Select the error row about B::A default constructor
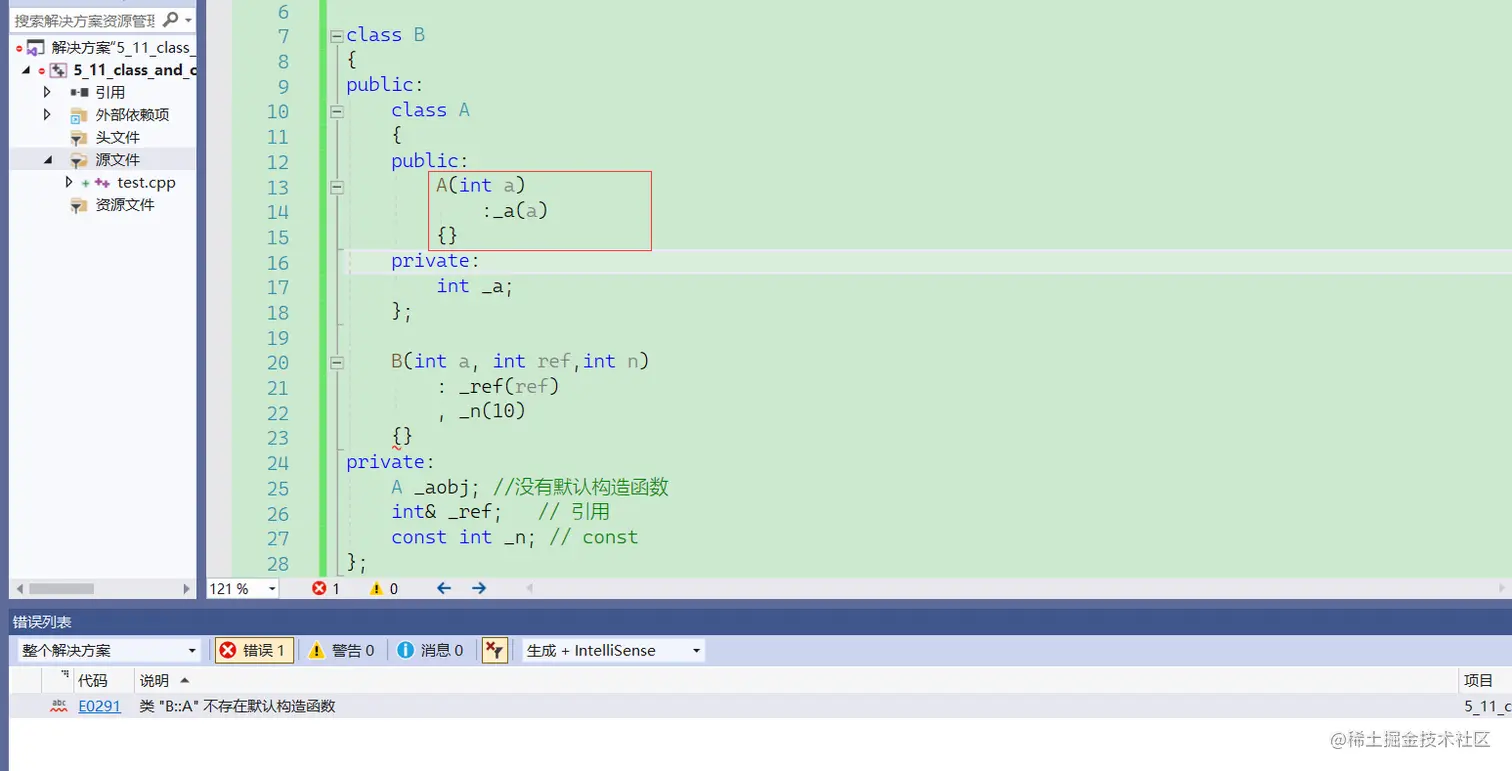1512x771 pixels. click(x=760, y=706)
